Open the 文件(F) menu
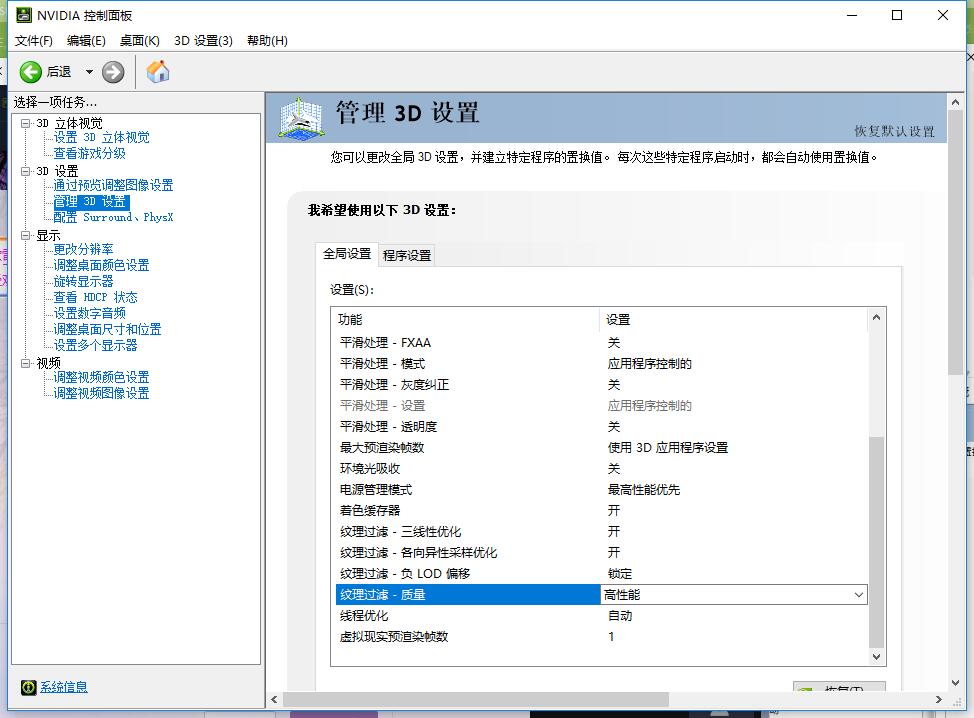Viewport: 974px width, 718px height. click(x=34, y=40)
